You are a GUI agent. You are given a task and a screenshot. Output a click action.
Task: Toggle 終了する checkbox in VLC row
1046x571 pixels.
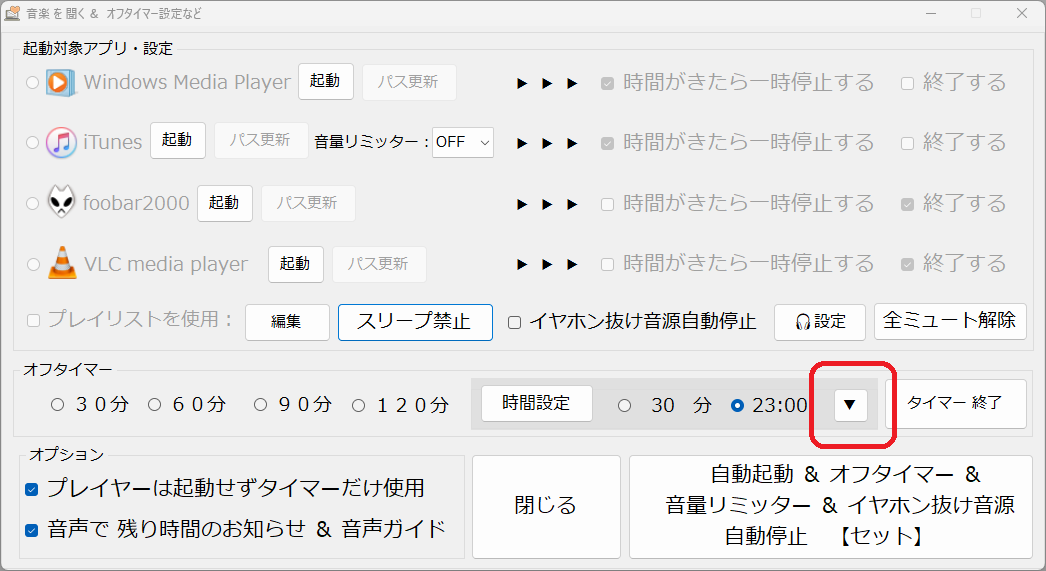(907, 264)
